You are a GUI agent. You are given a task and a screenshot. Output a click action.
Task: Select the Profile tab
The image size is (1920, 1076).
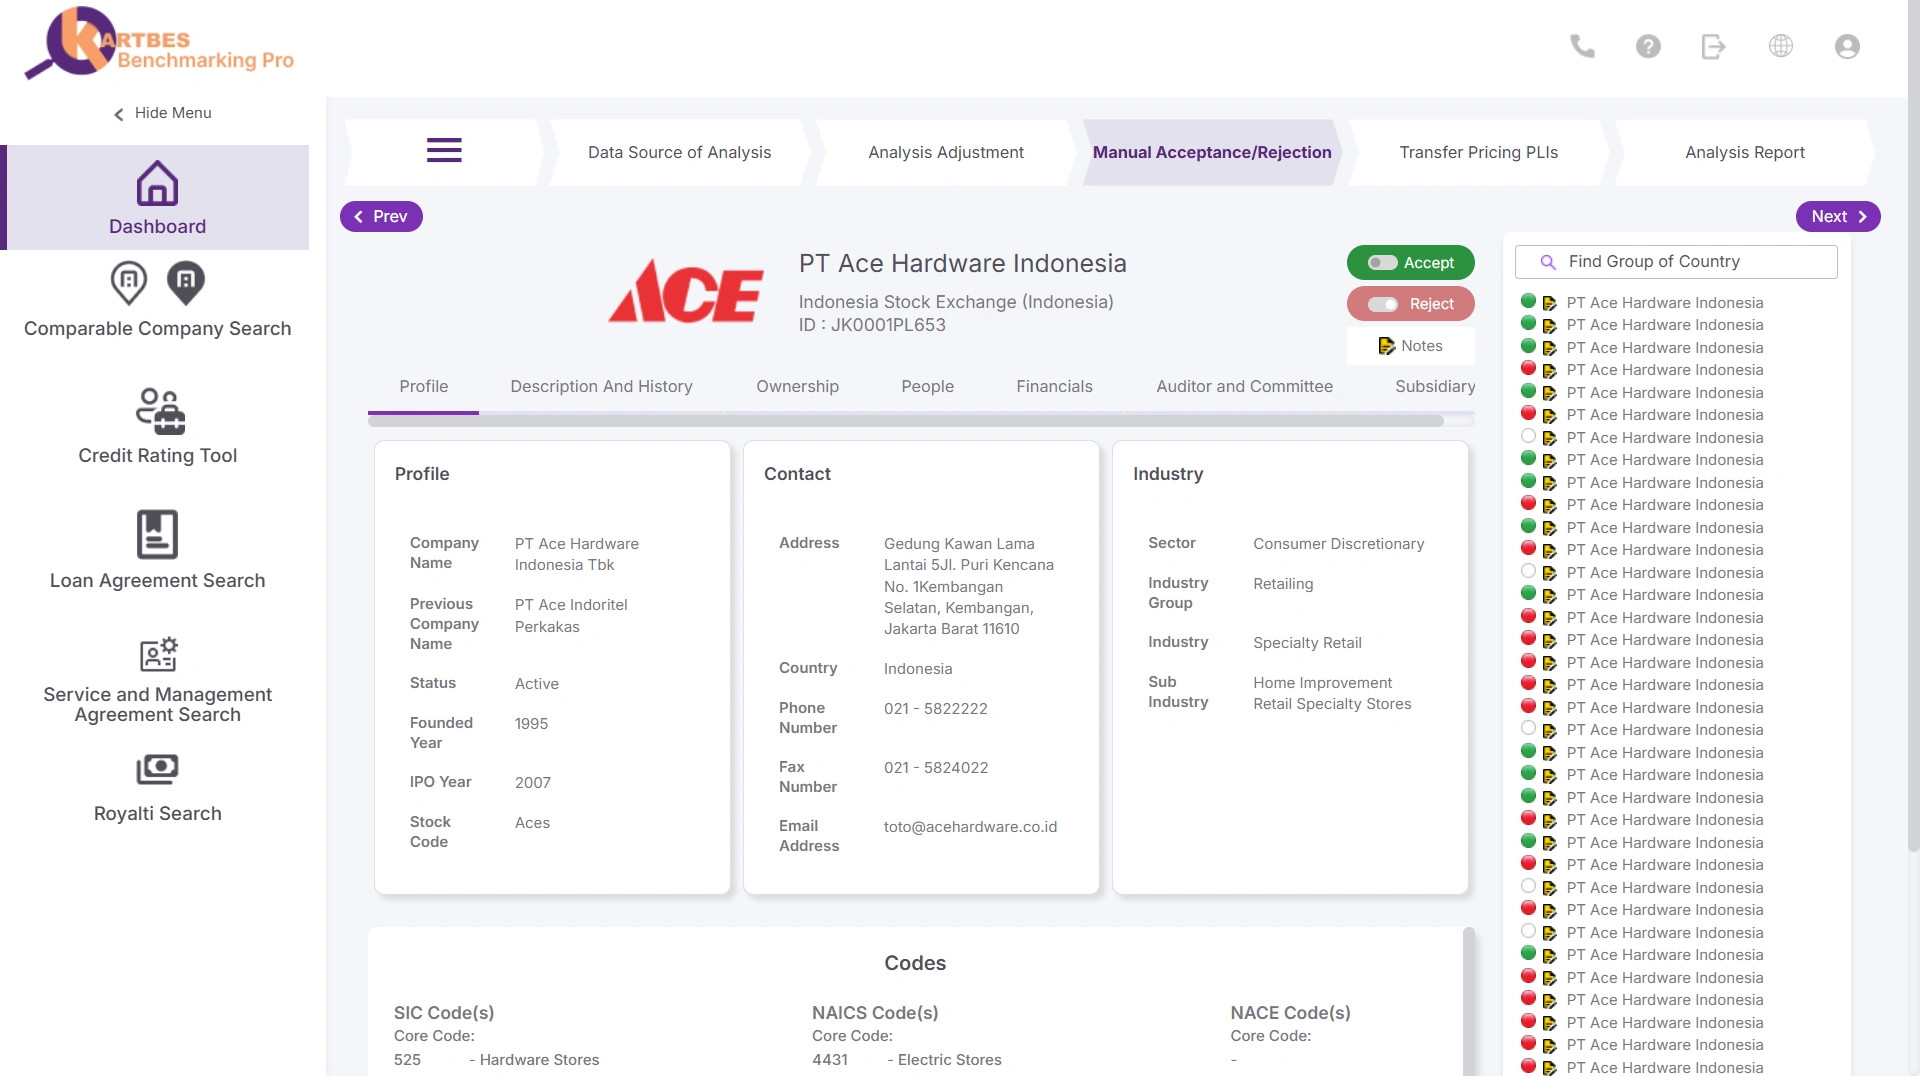click(423, 386)
